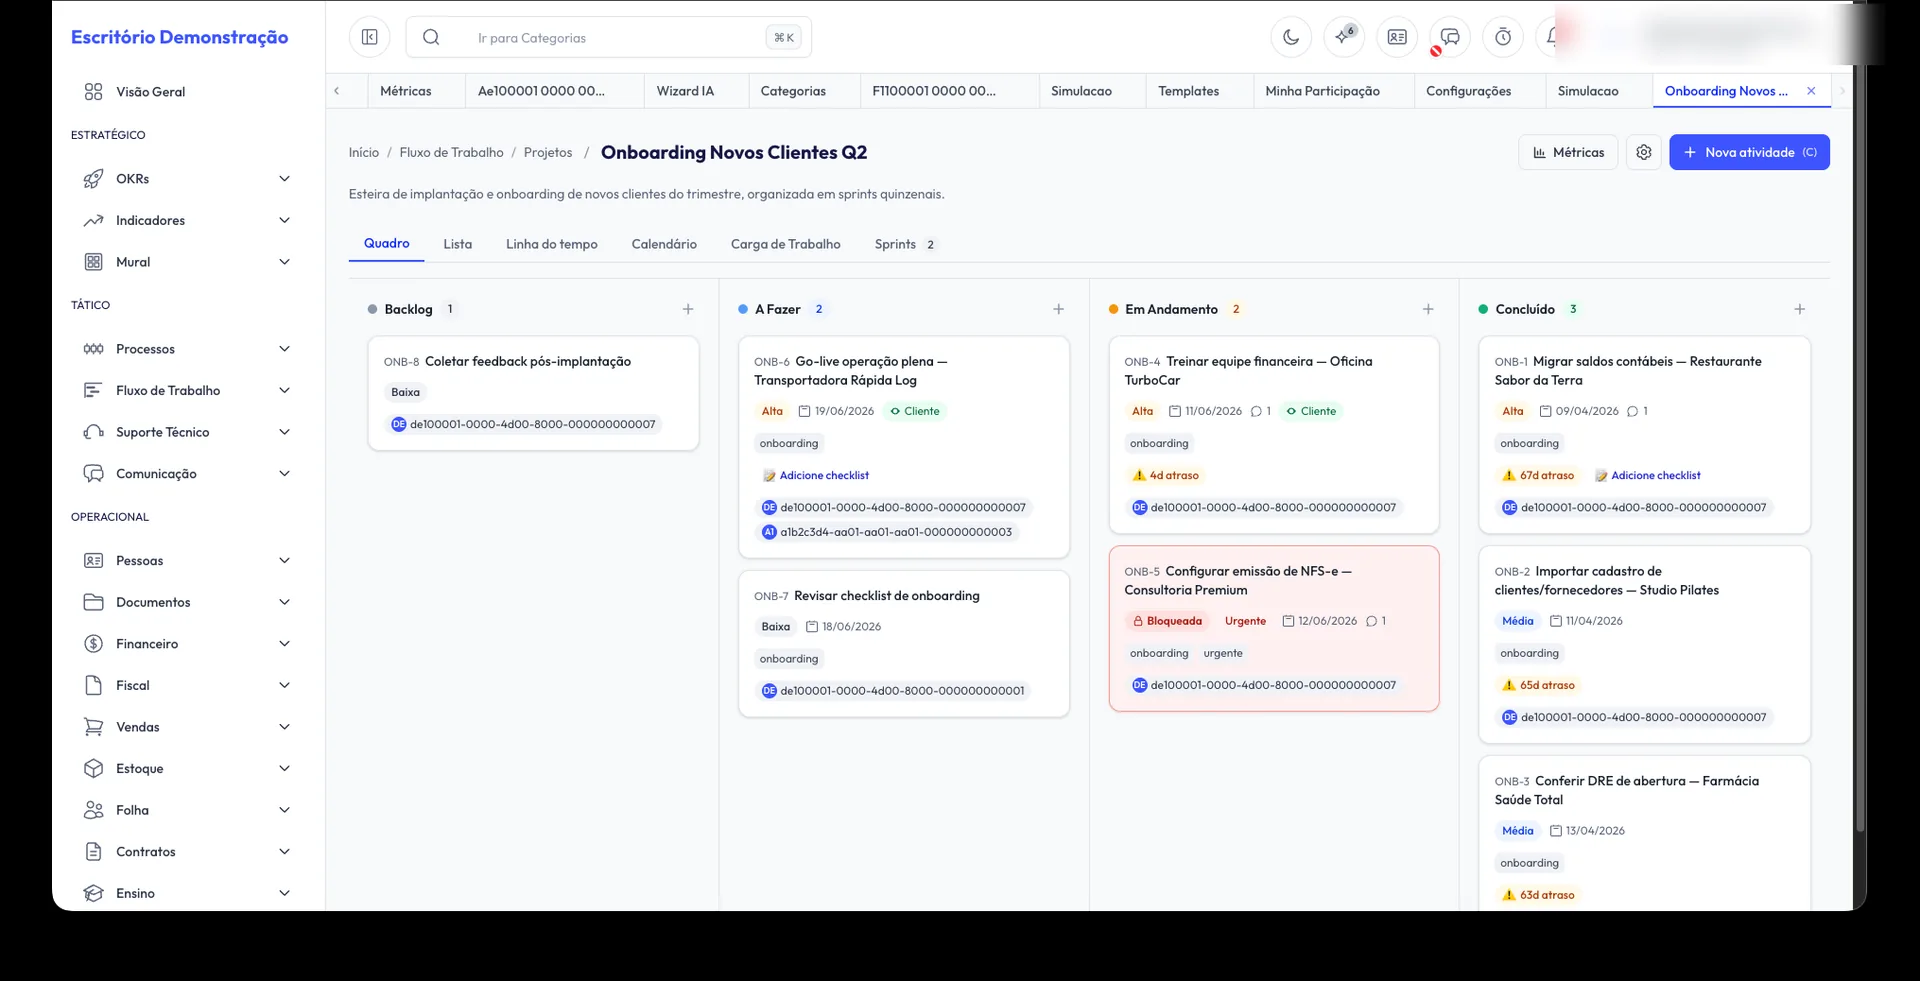
Task: Expand the Contratos chevron
Action: click(x=284, y=852)
